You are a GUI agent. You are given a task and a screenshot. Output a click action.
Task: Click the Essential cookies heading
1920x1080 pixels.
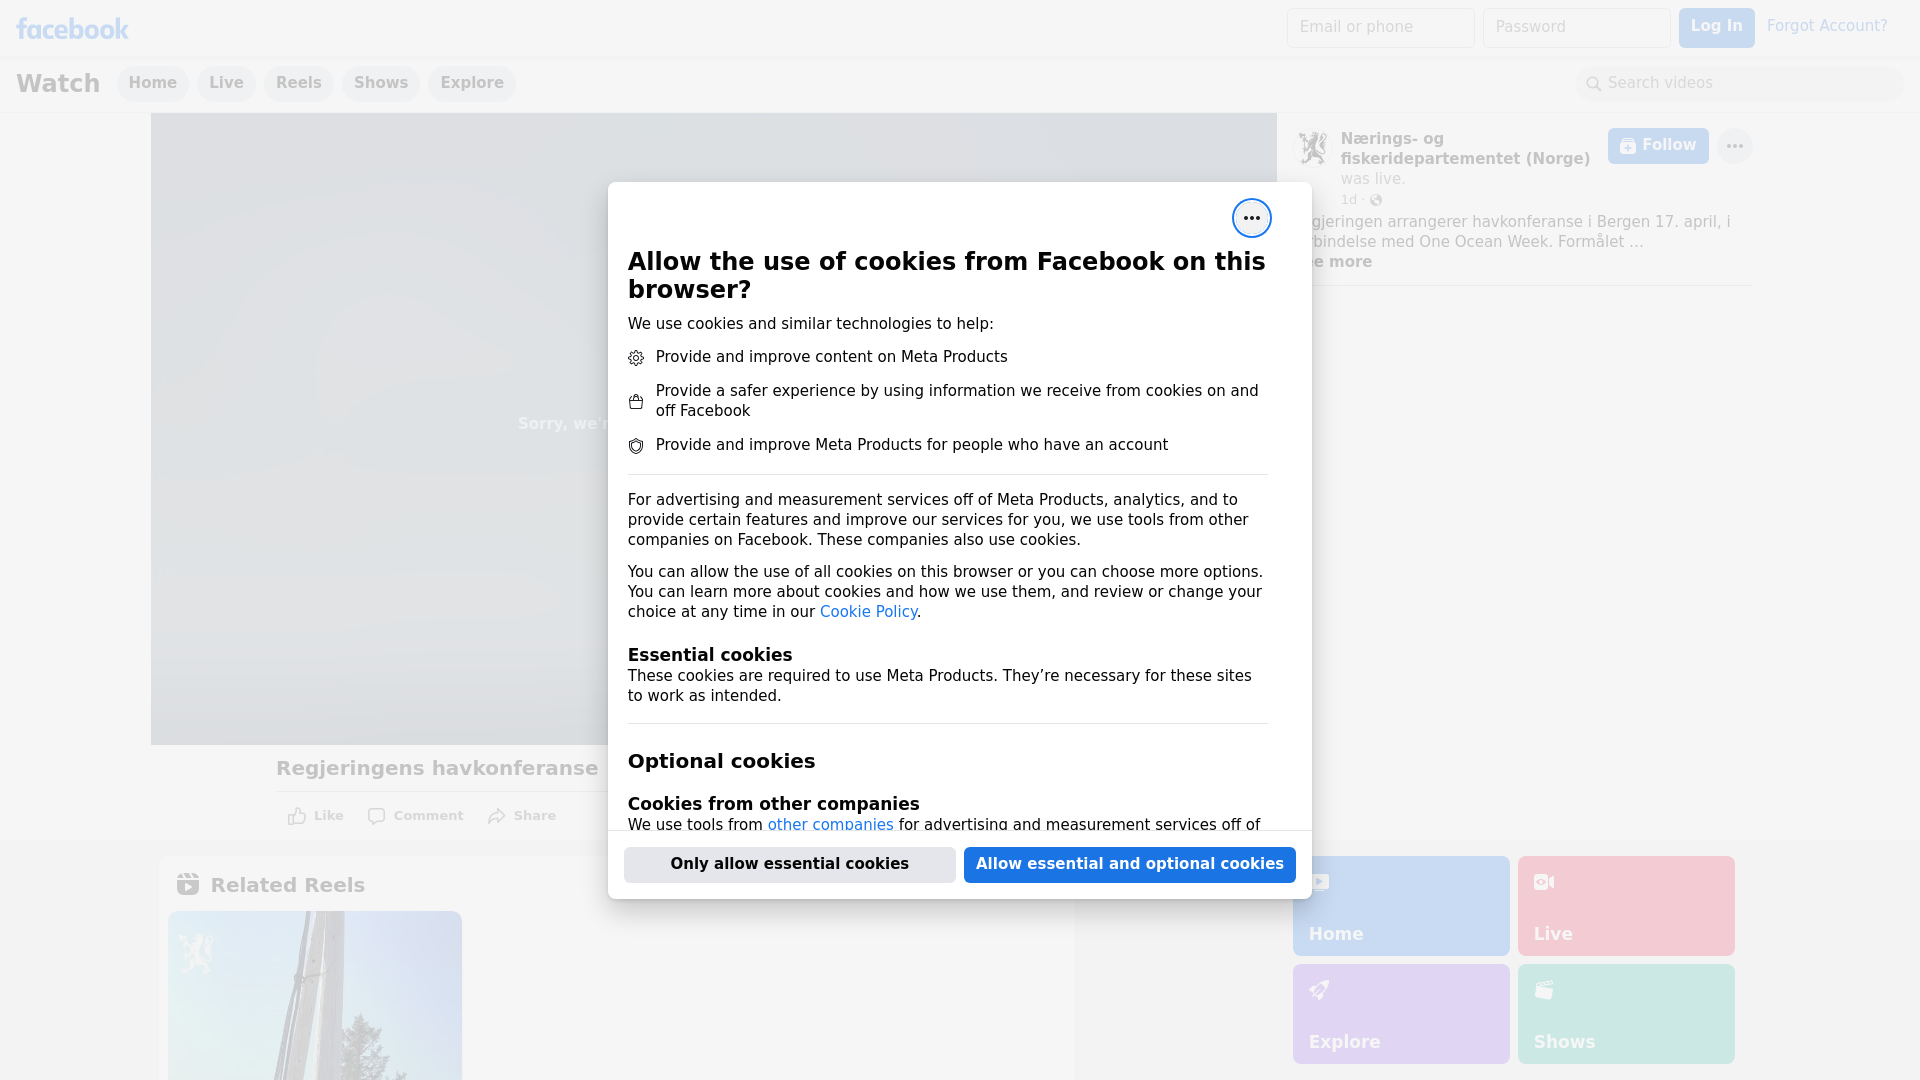click(x=710, y=655)
